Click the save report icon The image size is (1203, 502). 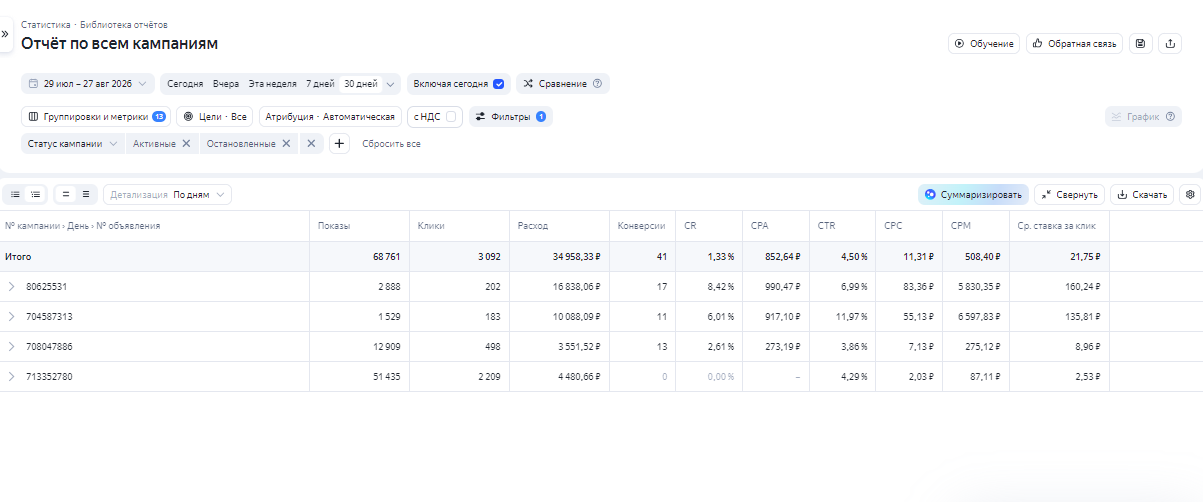1140,44
